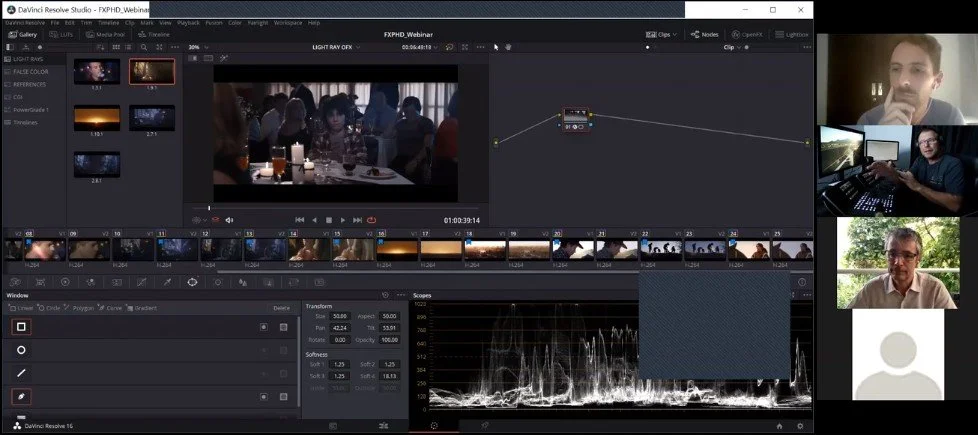Select the square linear window shape

click(21, 326)
